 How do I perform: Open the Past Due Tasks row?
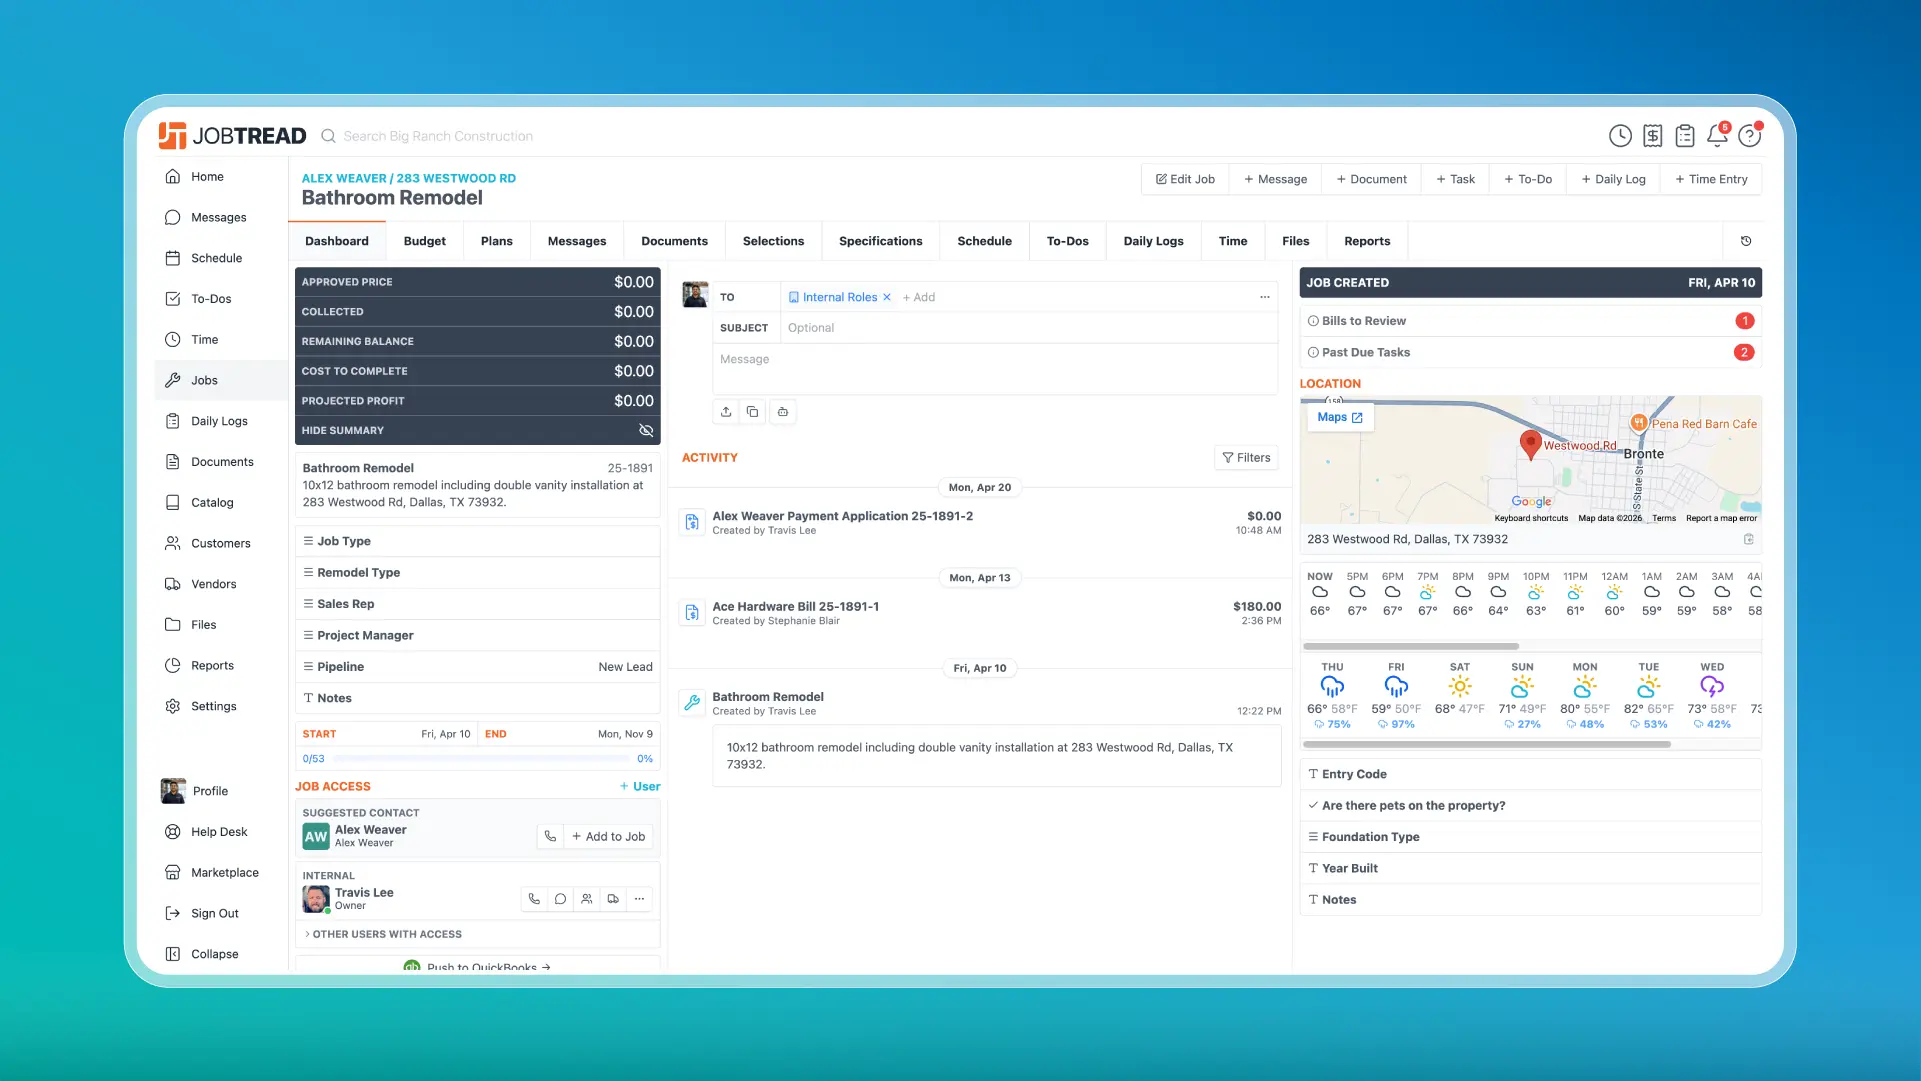click(1530, 353)
